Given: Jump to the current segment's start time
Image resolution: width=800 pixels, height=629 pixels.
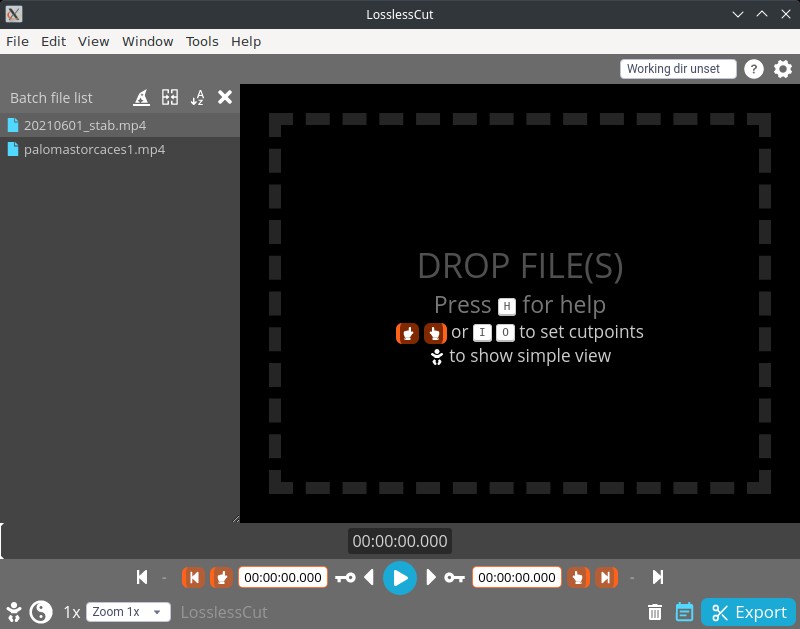Looking at the screenshot, I should [x=193, y=577].
